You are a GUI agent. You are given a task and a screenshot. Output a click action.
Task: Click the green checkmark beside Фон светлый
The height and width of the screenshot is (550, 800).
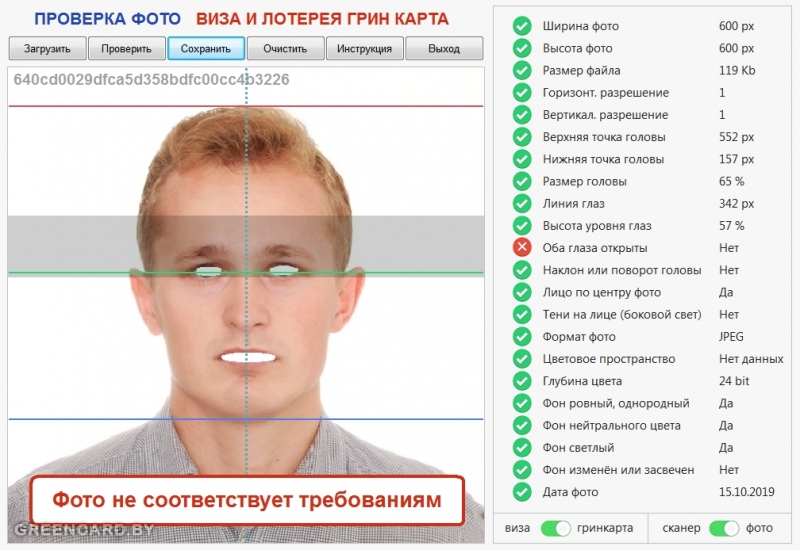(x=522, y=447)
